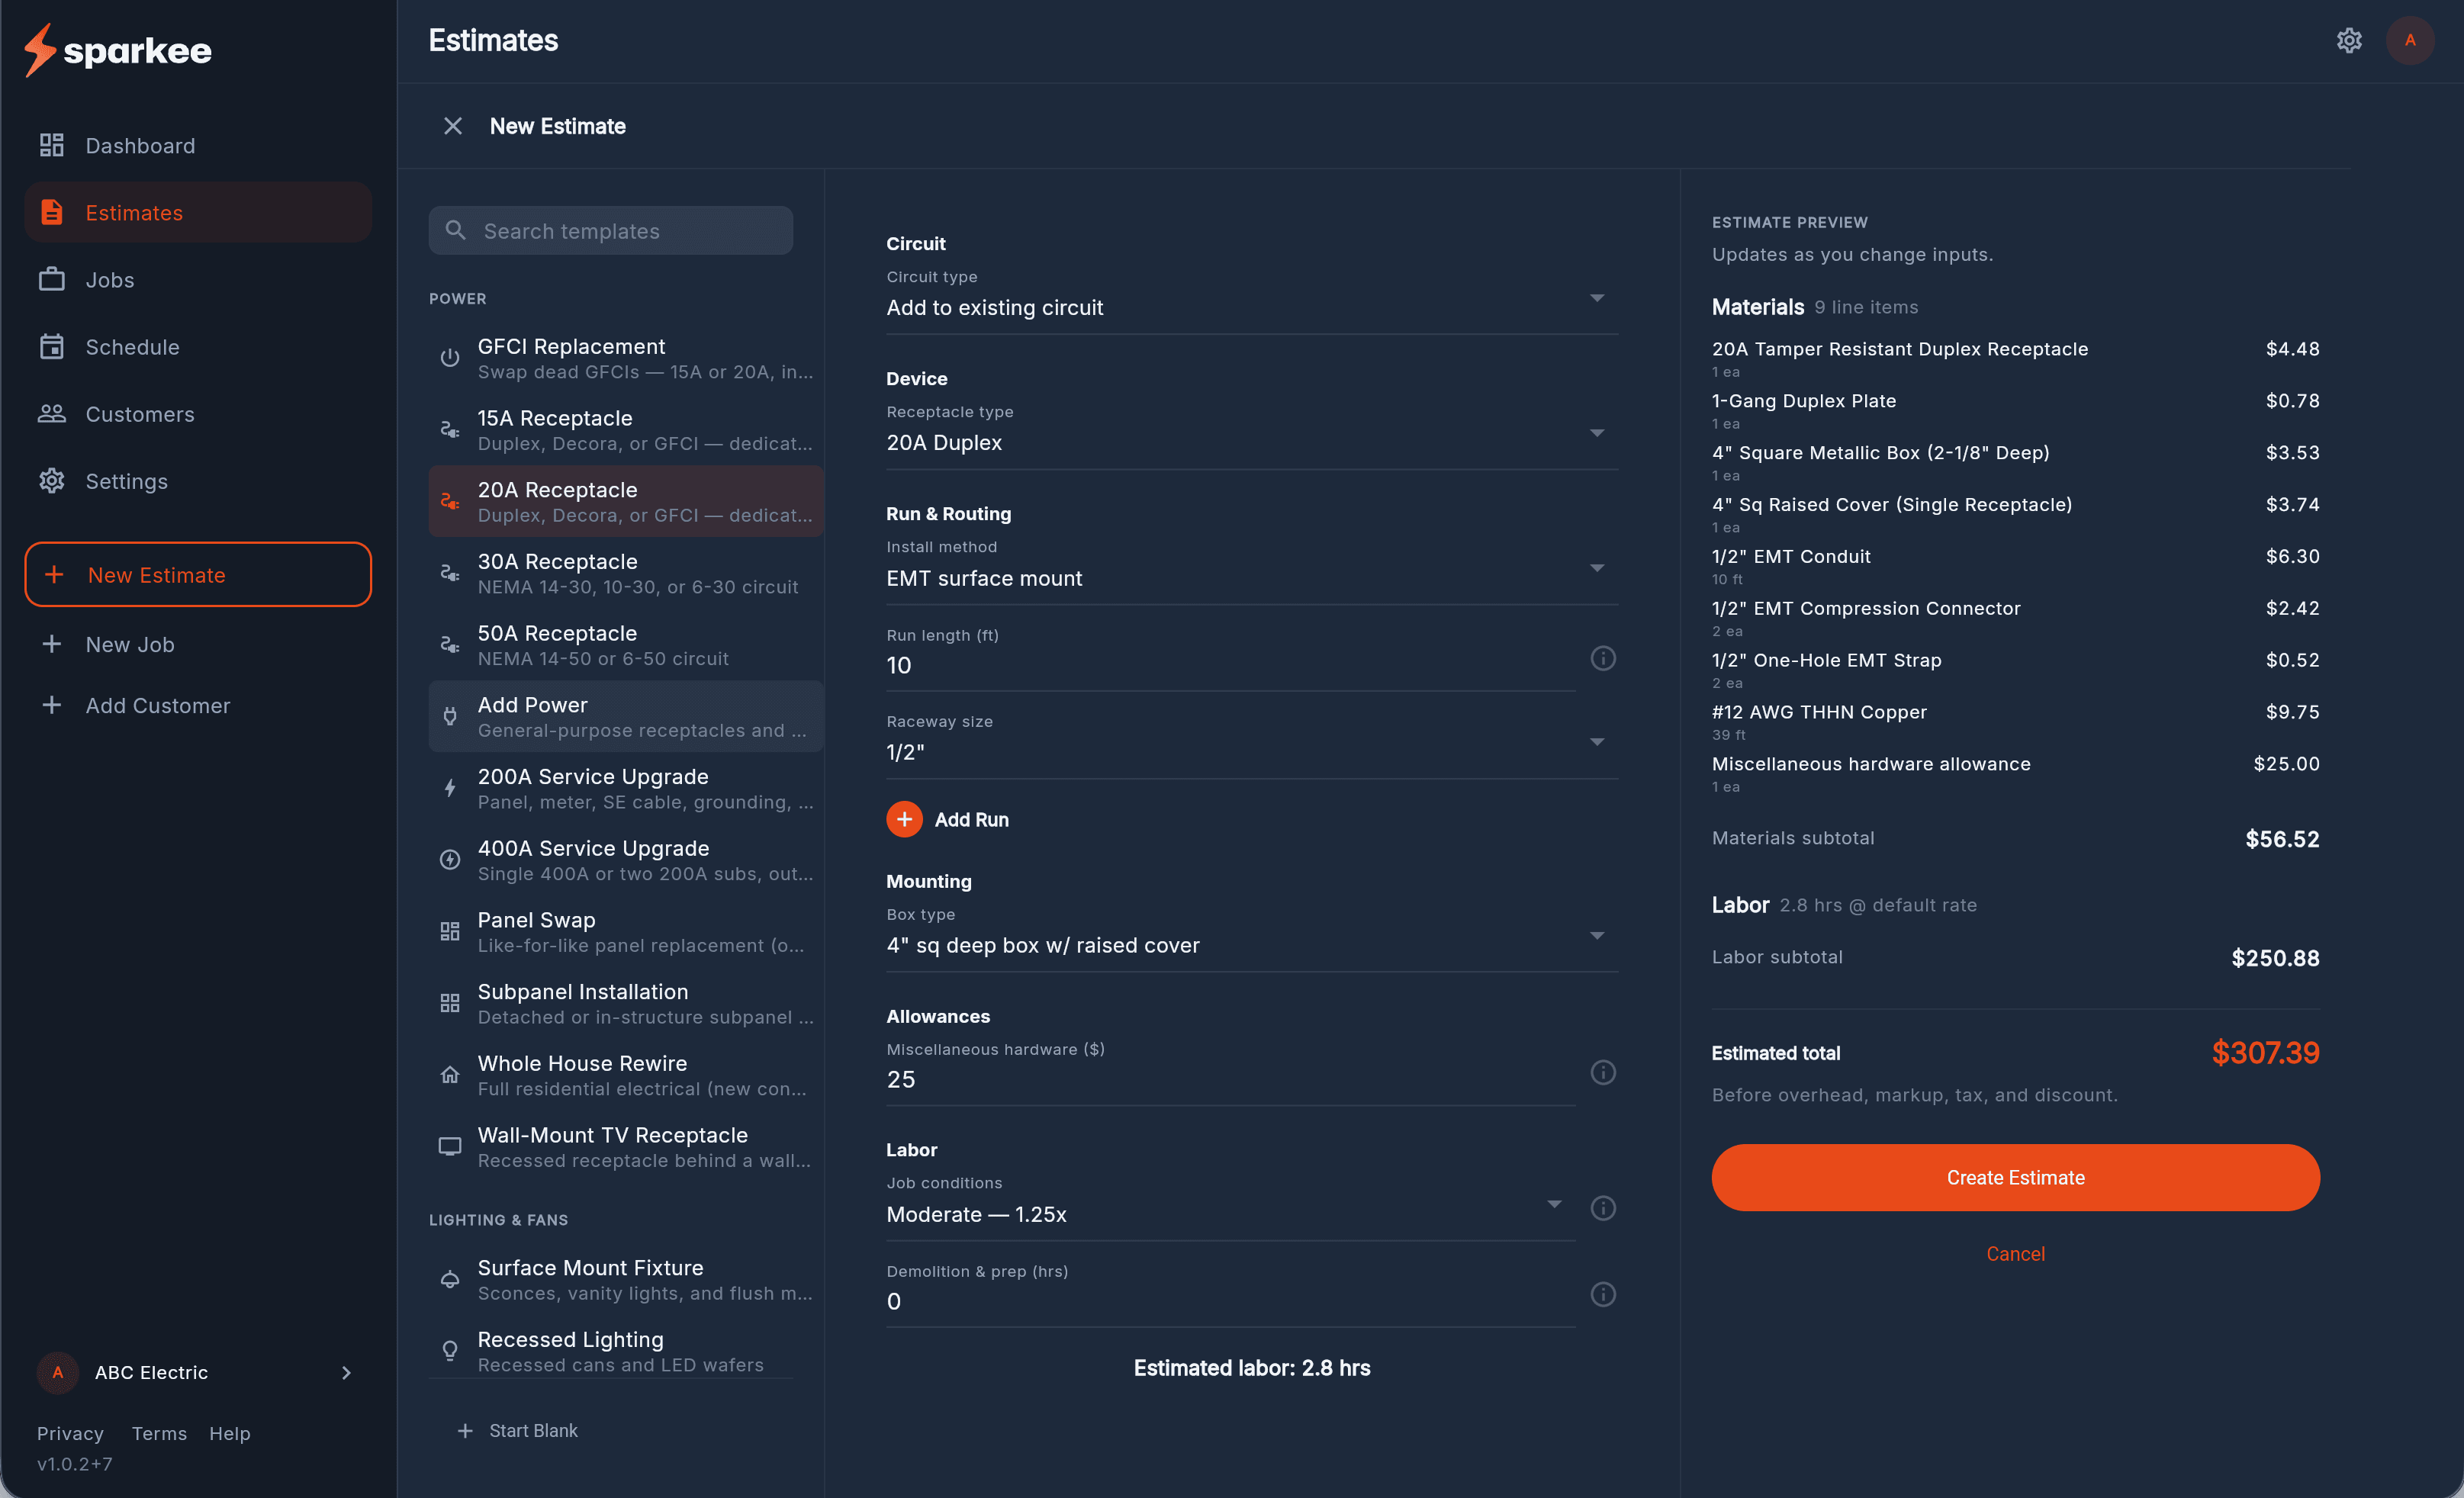Click the 200A Service Upgrade bolt icon

450,788
